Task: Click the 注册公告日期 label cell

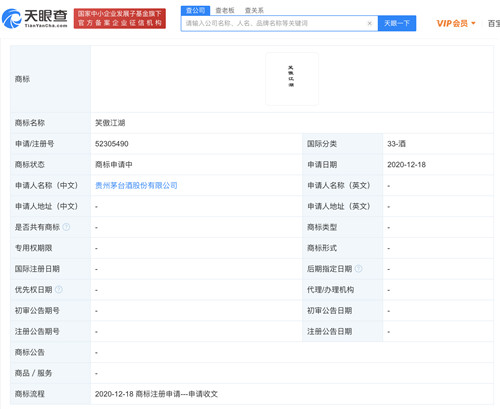Action: coord(343,331)
